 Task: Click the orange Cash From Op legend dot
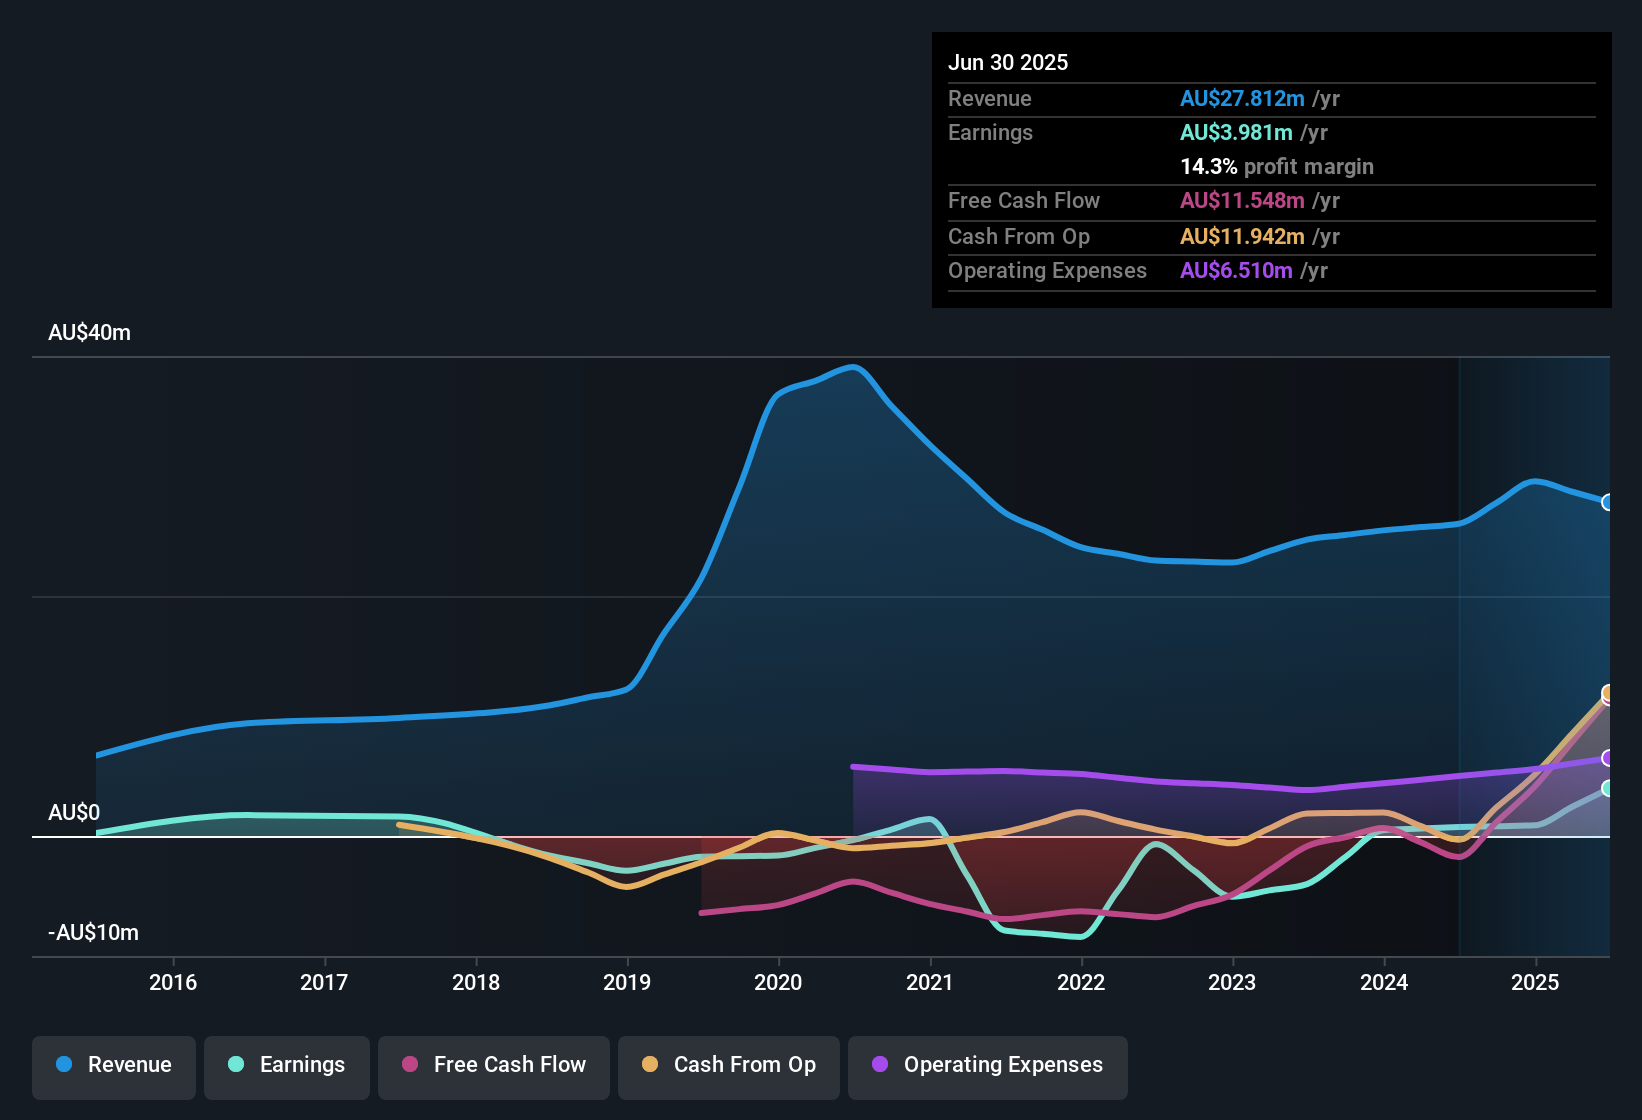pos(650,1065)
